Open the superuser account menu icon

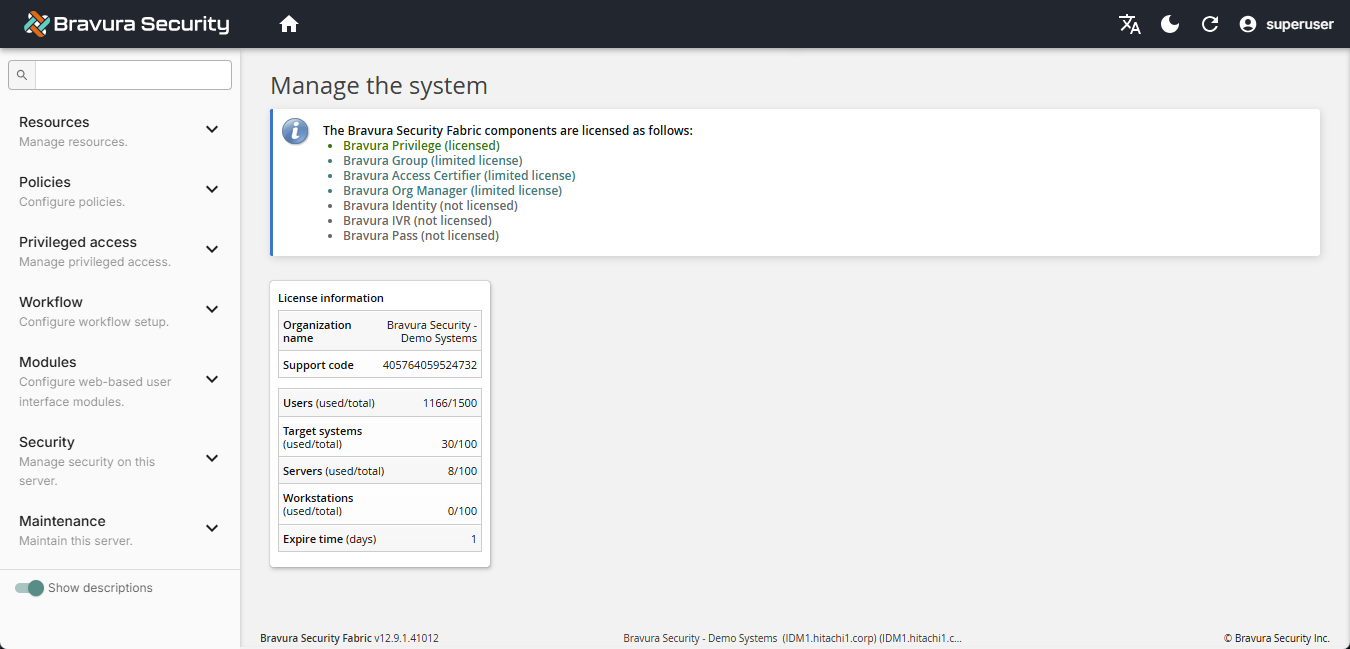pos(1246,23)
